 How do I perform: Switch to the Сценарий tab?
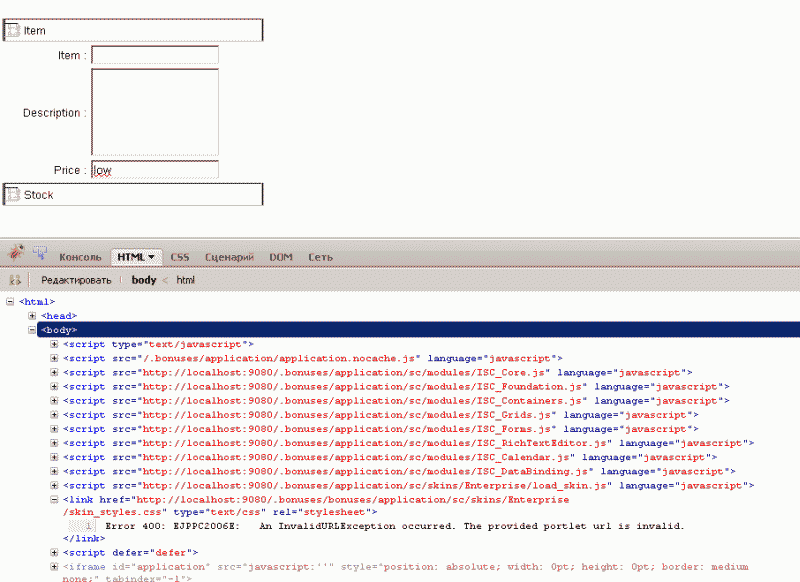coord(229,257)
